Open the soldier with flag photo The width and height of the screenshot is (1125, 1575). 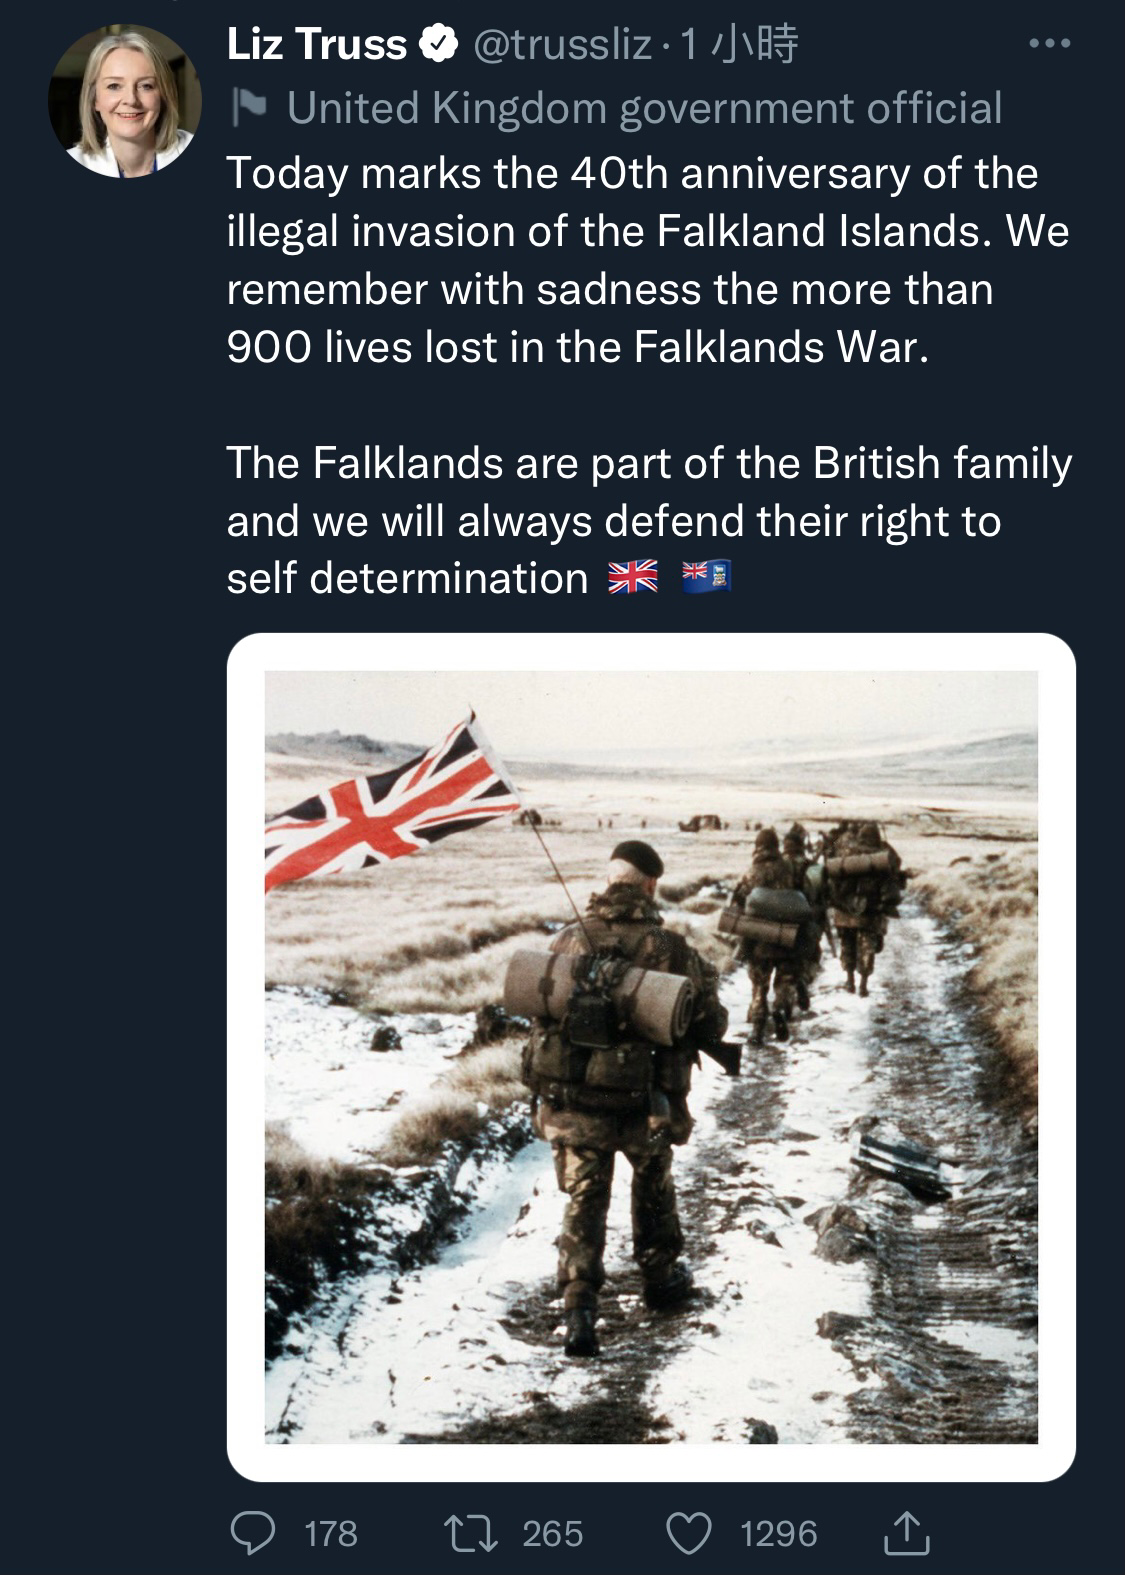651,1057
